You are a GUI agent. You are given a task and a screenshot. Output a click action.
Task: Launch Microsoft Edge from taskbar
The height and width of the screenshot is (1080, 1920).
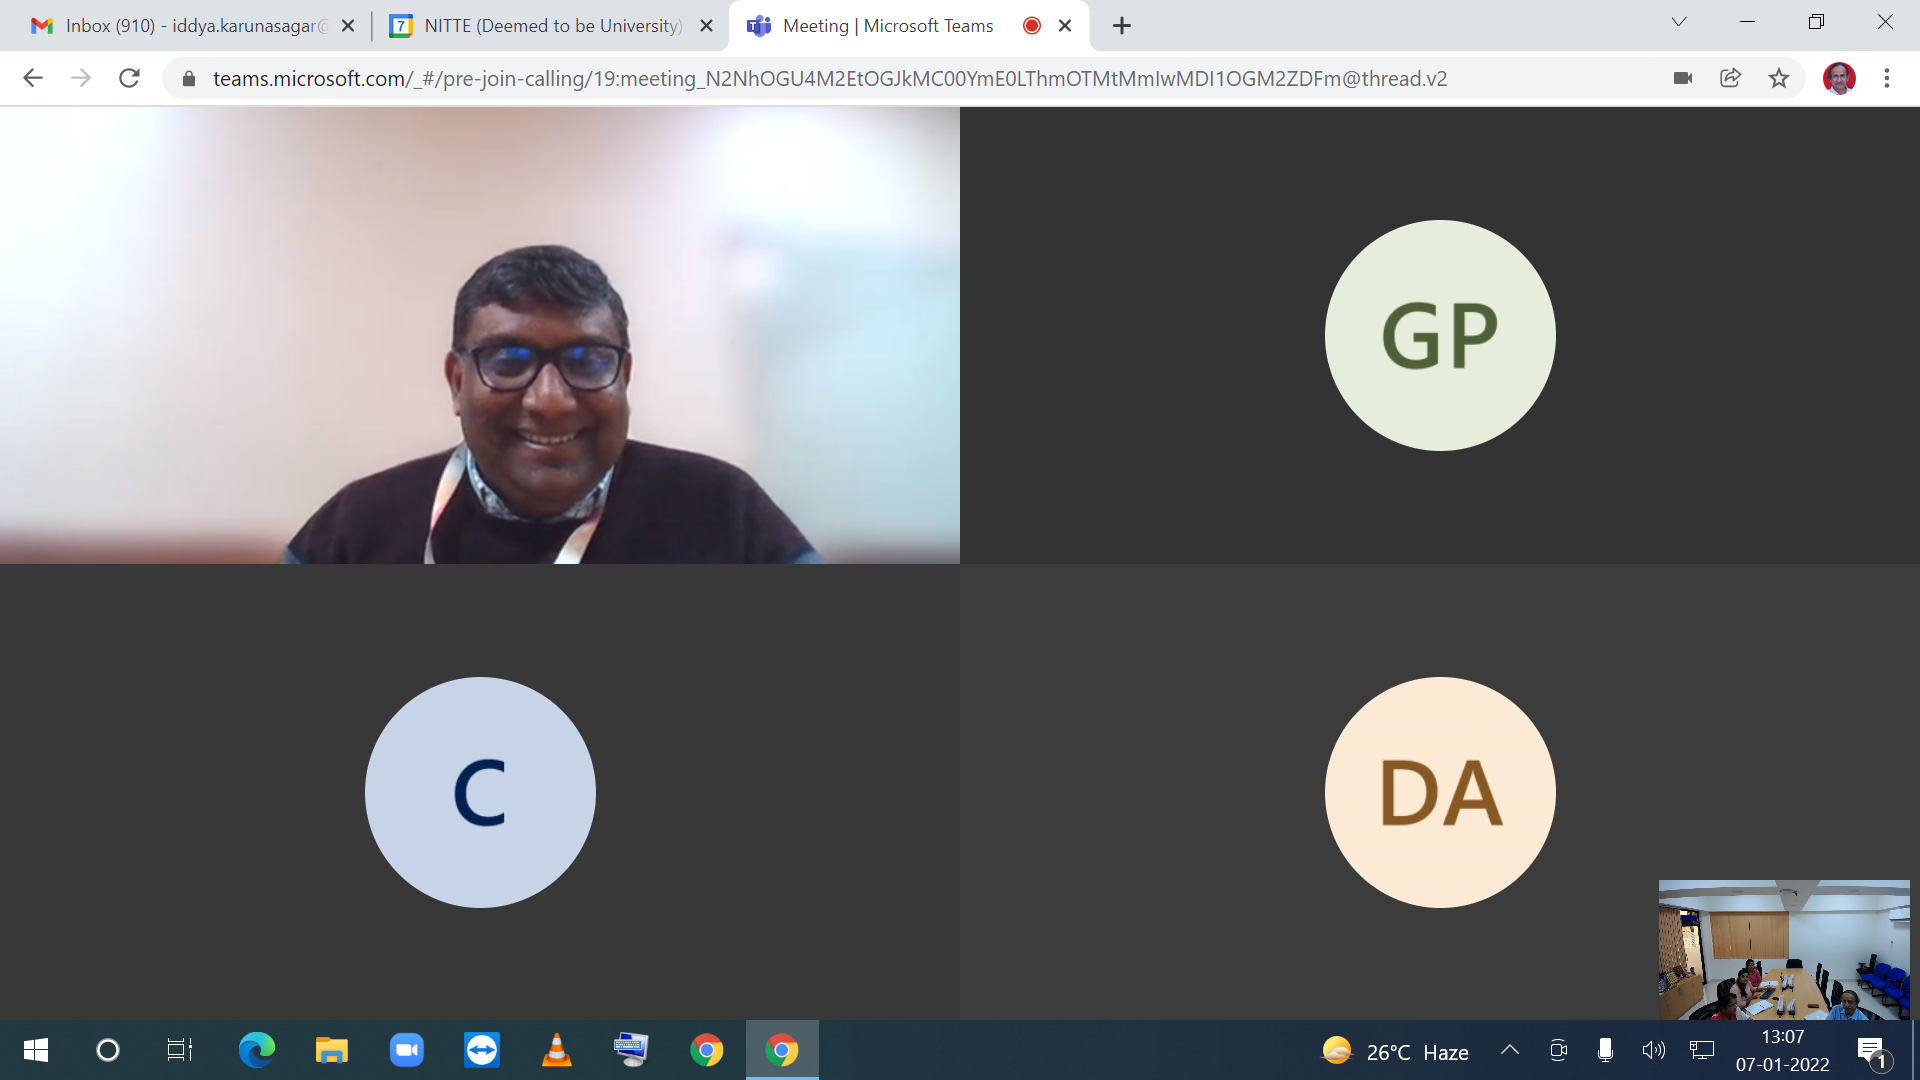click(256, 1050)
